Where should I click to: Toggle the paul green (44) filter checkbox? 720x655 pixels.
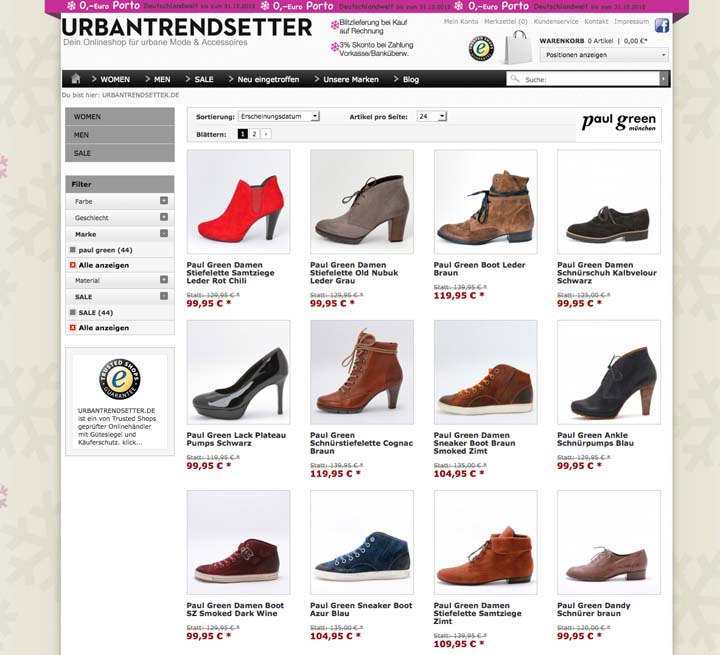coord(72,250)
